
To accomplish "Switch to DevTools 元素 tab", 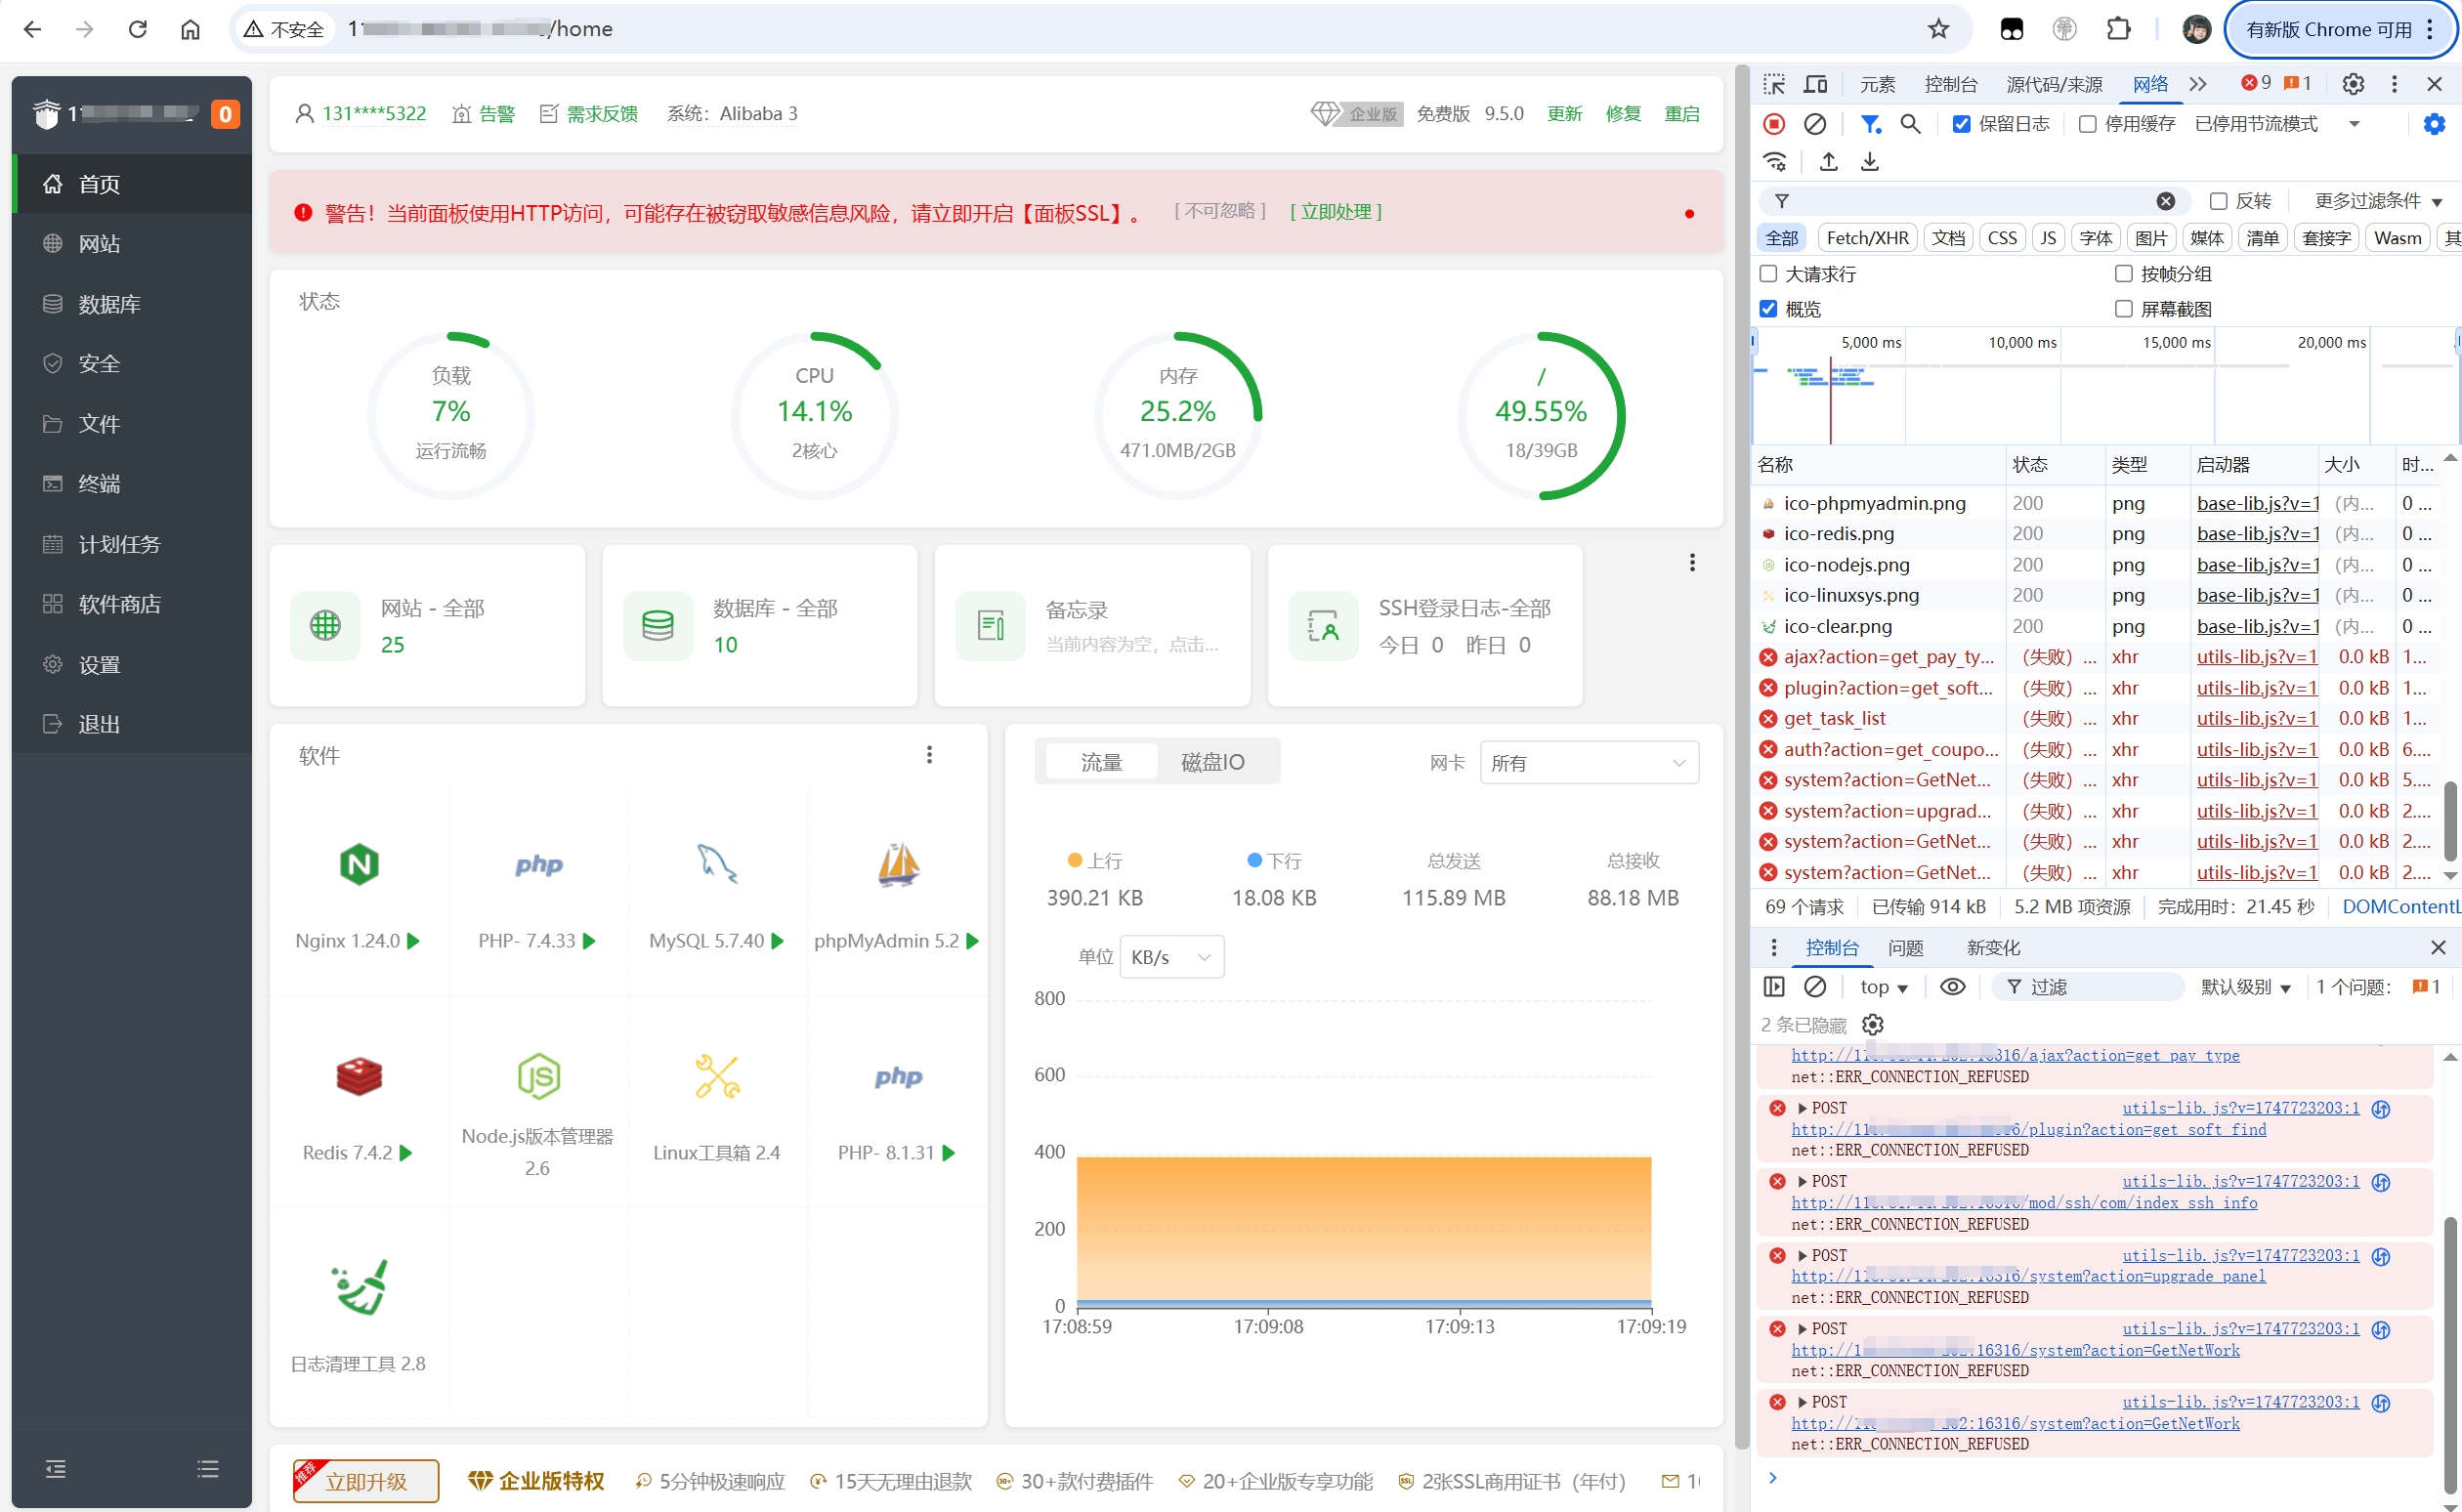I will click(x=1877, y=84).
